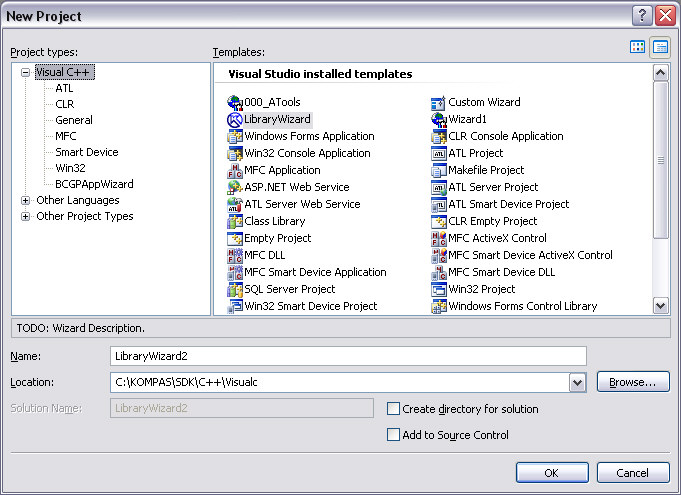Select the Custom Wizard template icon
This screenshot has height=495, width=681.
(x=438, y=102)
